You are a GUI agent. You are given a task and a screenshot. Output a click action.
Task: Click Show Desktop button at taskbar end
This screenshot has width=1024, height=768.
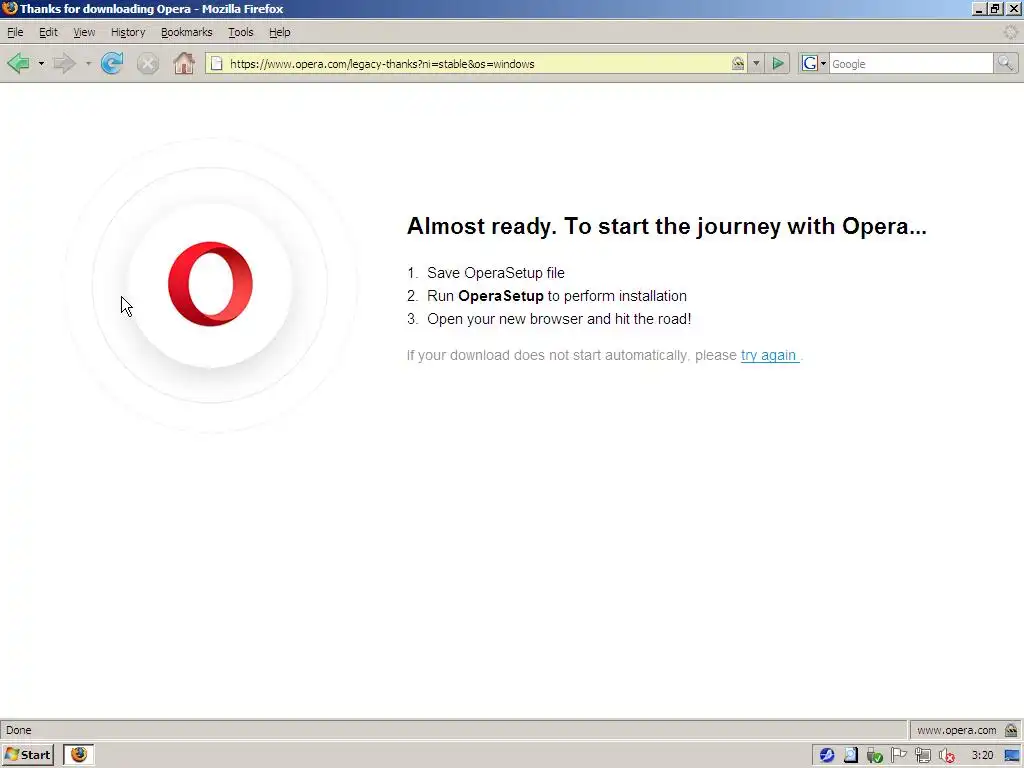pyautogui.click(x=1013, y=756)
